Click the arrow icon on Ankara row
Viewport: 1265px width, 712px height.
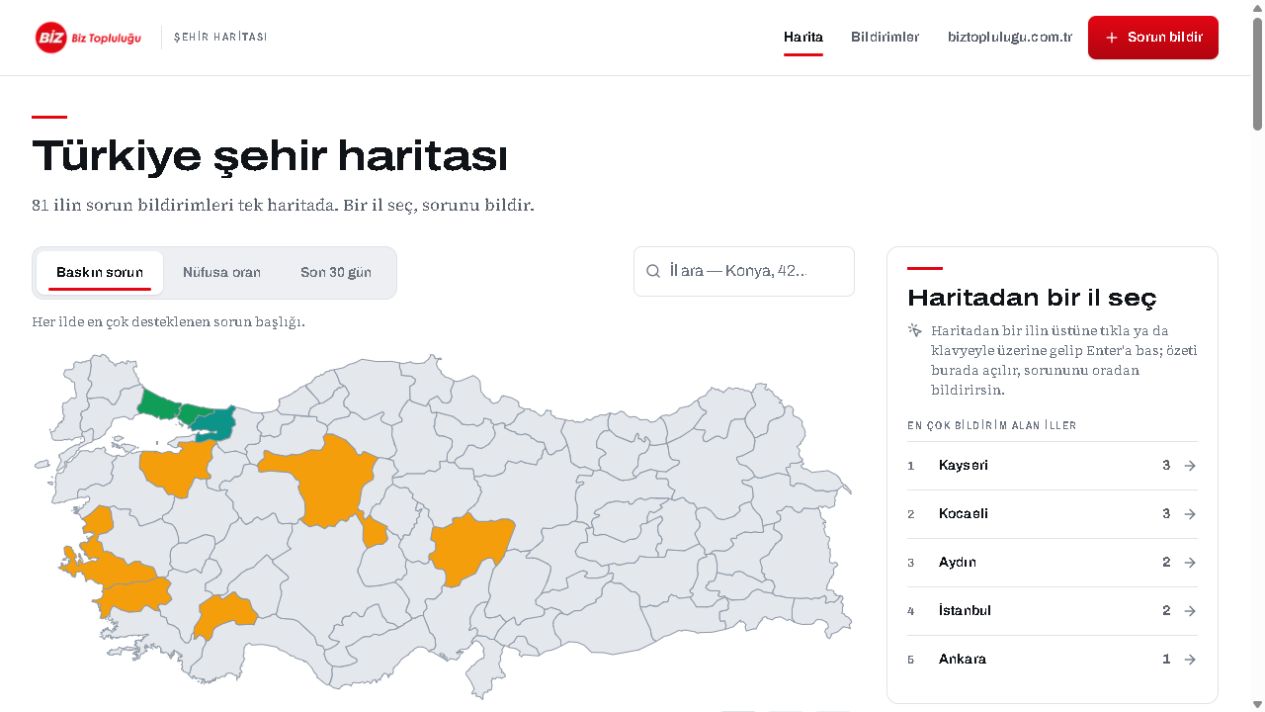[1189, 659]
